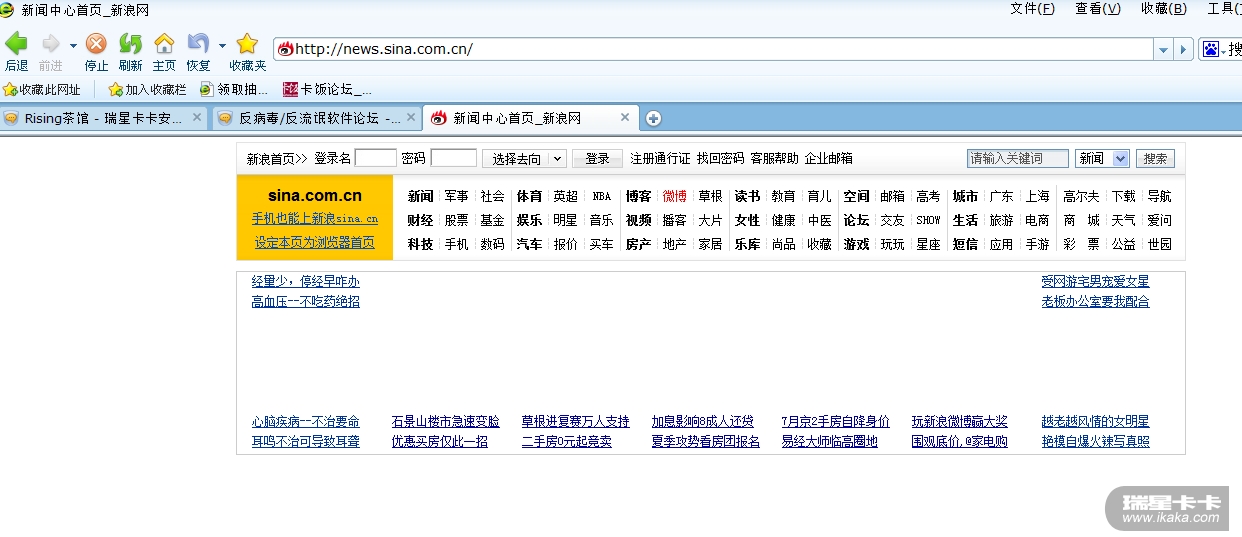Open the 文件(F) menu
The width and height of the screenshot is (1242, 537).
click(1032, 9)
